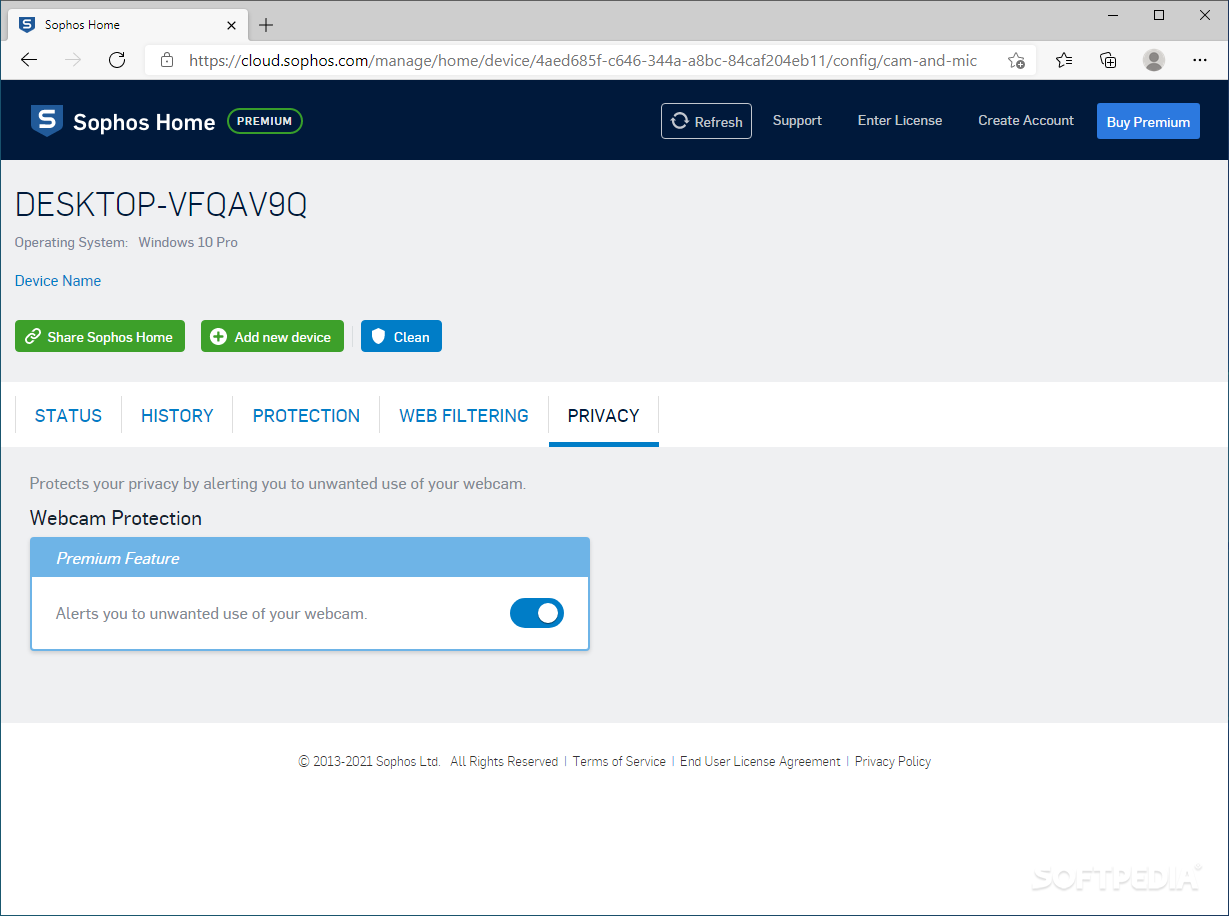This screenshot has width=1229, height=916.
Task: Click the Create Account link
Action: coord(1026,120)
